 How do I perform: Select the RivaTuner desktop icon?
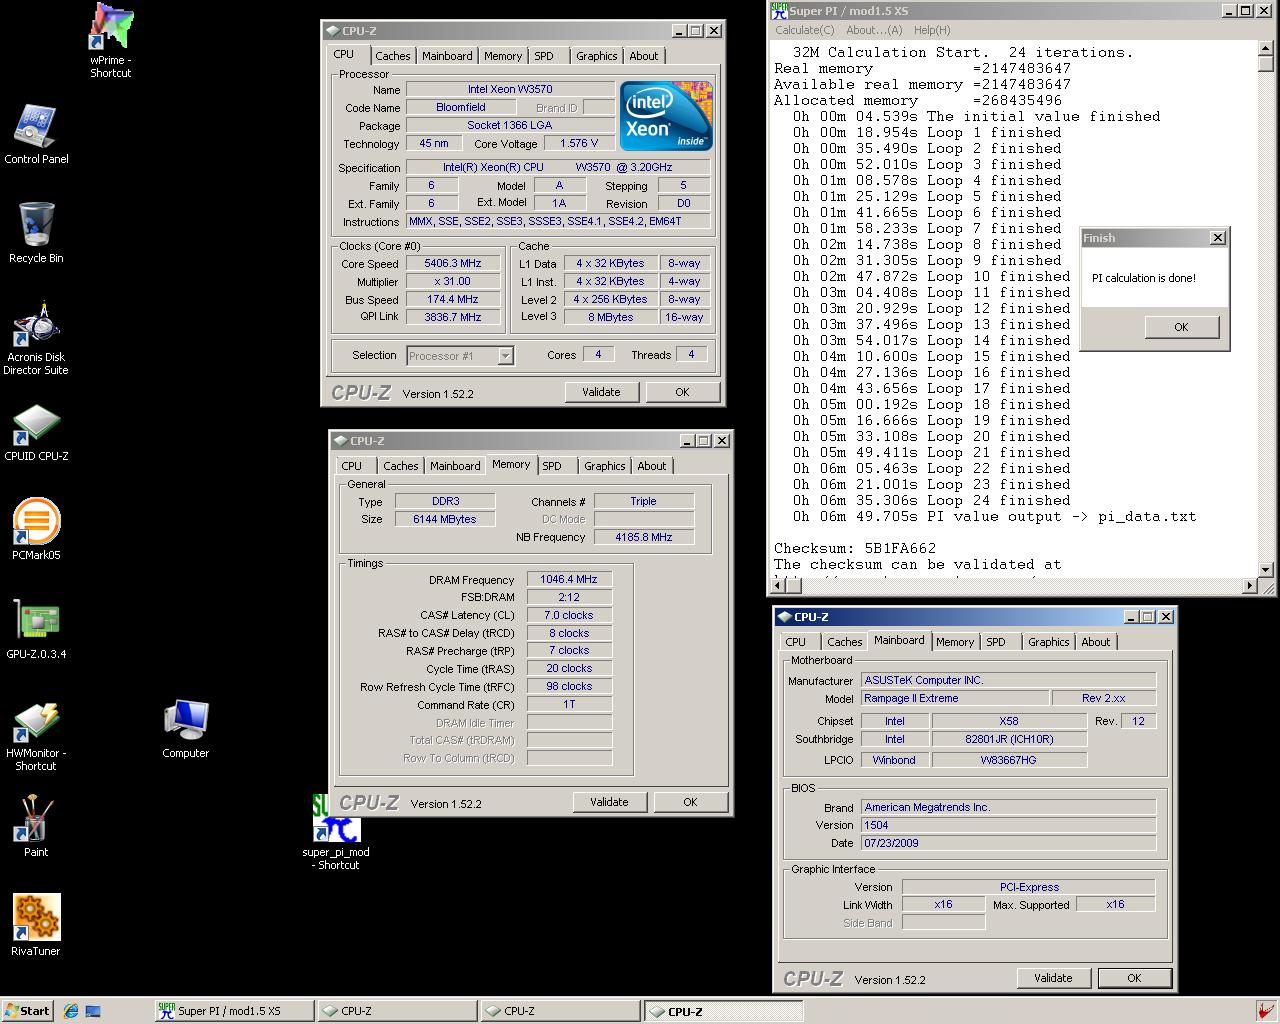point(36,925)
